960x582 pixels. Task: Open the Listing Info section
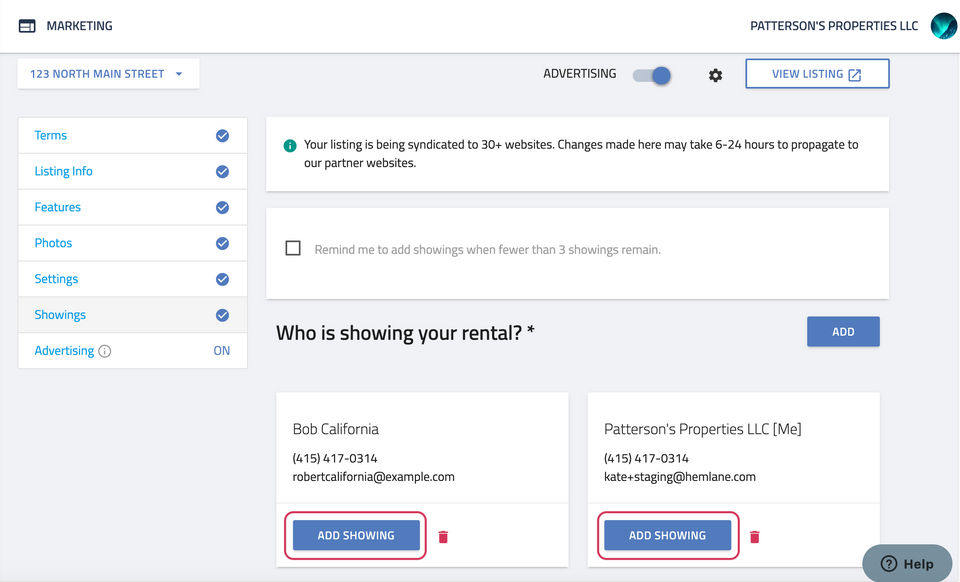(133, 171)
